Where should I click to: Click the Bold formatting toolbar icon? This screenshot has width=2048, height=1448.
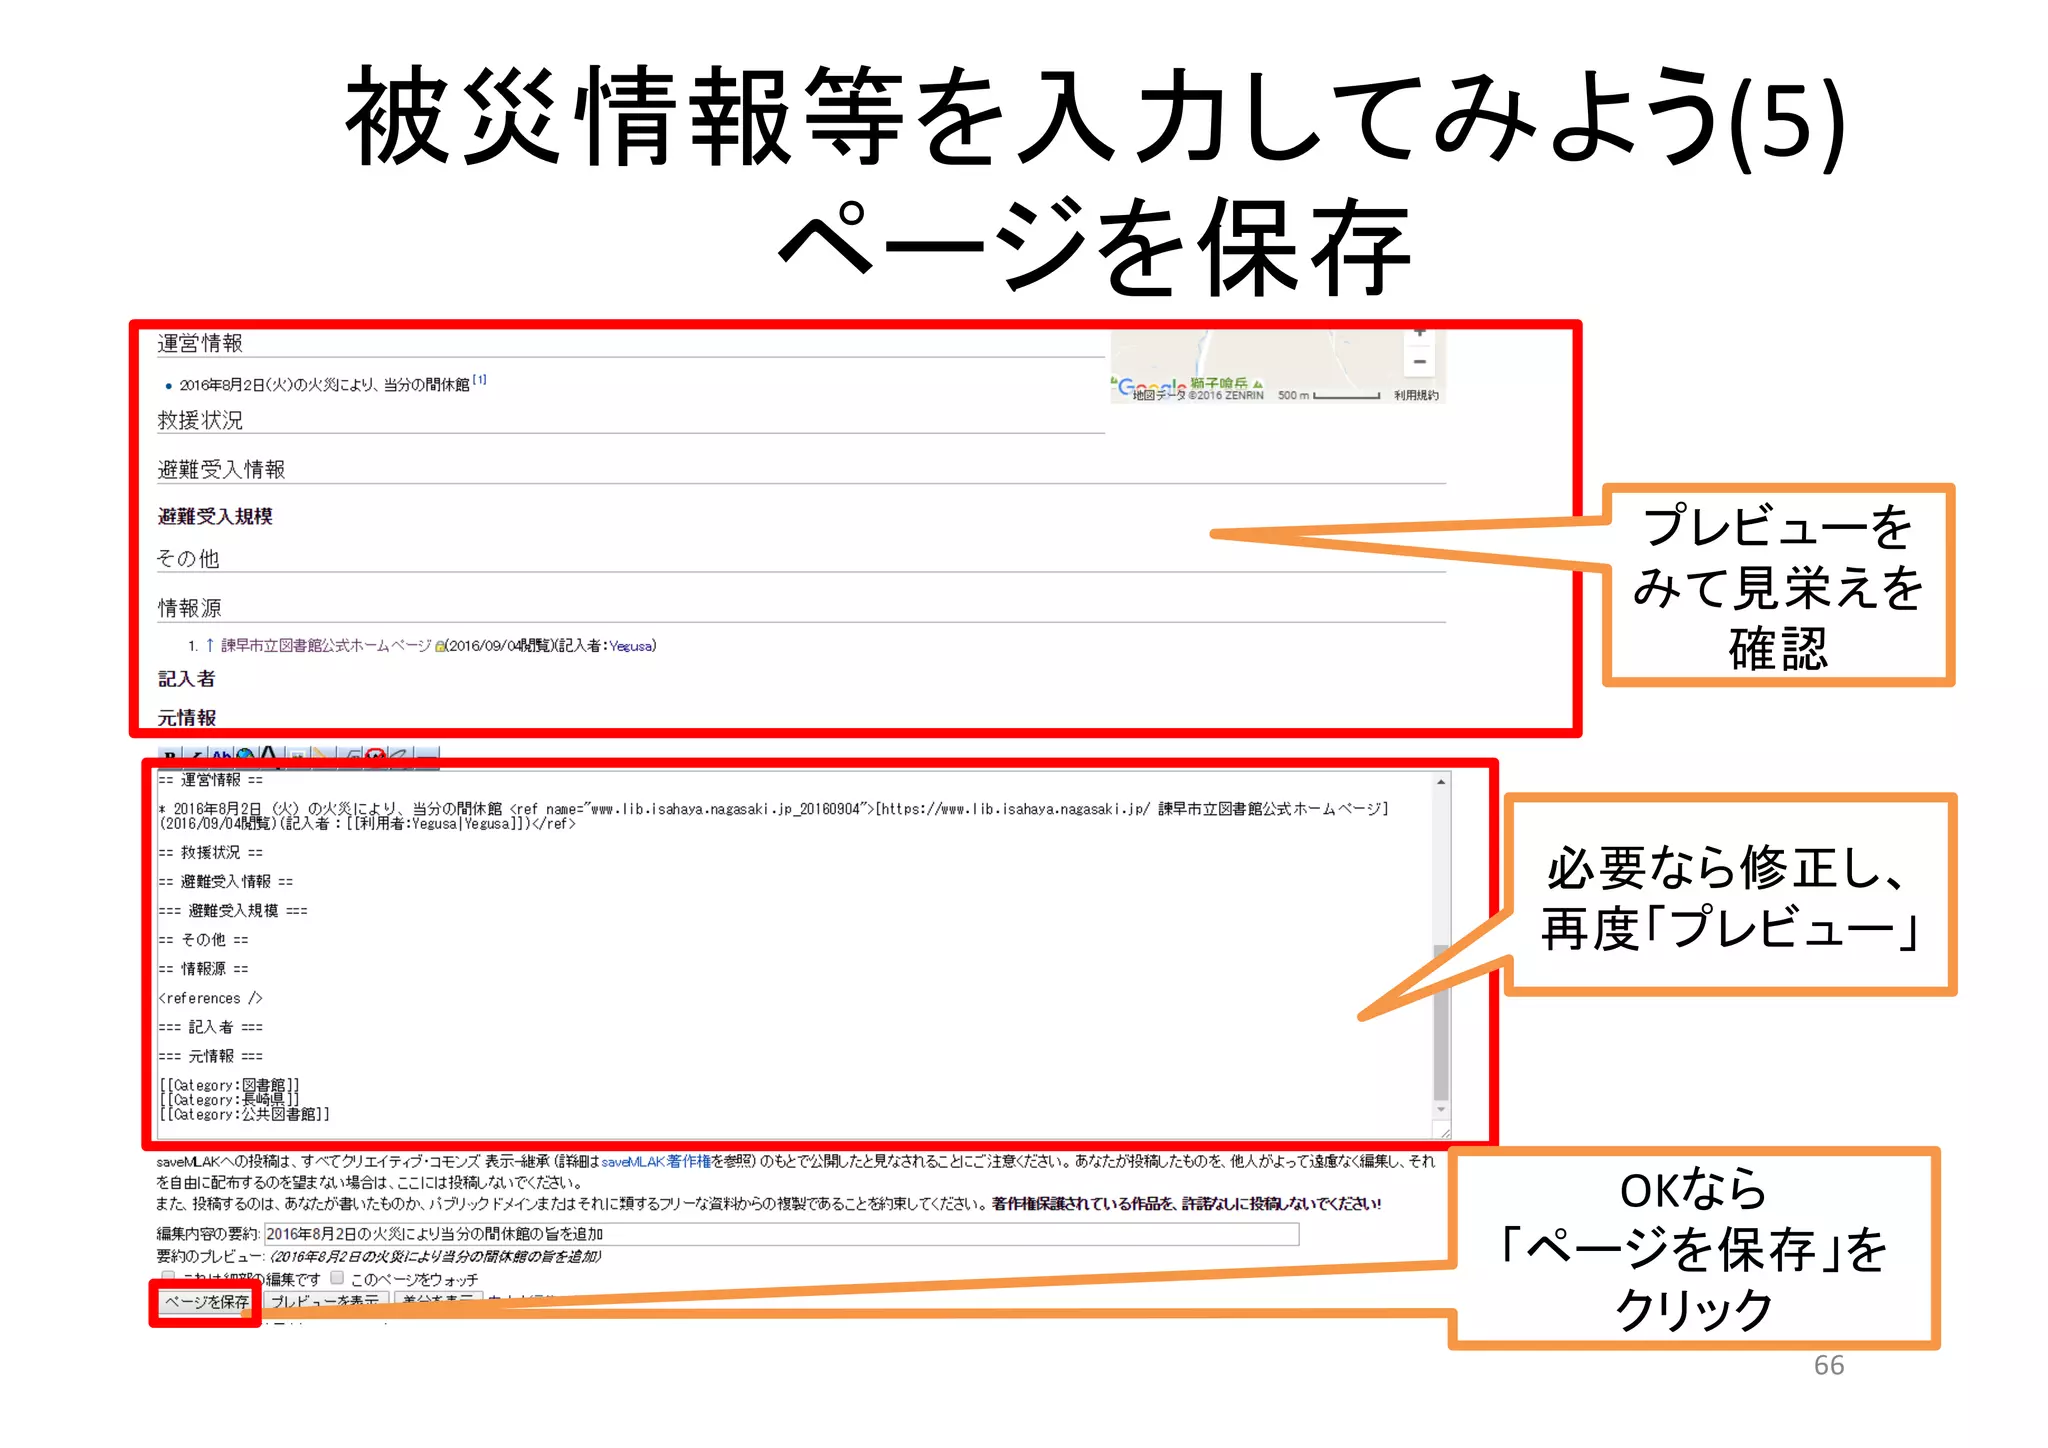(170, 753)
